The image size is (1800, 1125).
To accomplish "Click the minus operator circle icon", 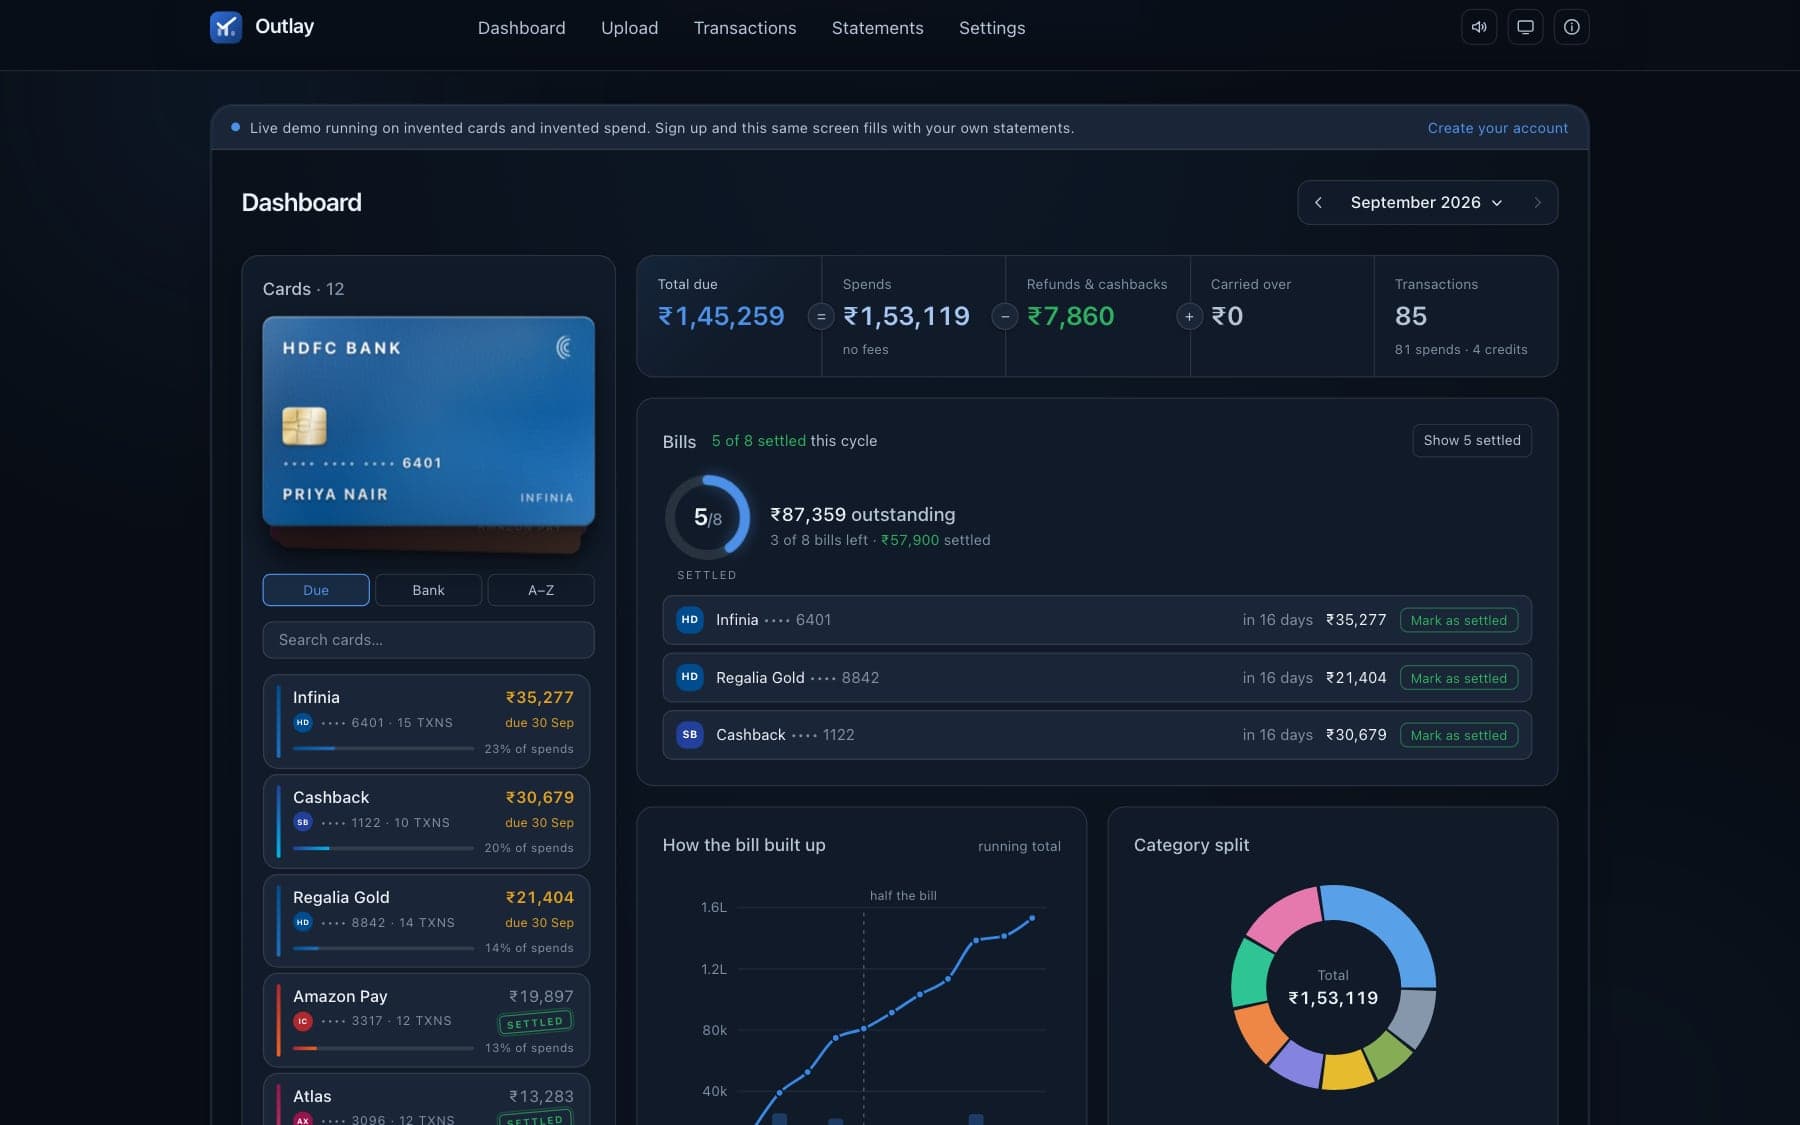I will pyautogui.click(x=1005, y=317).
